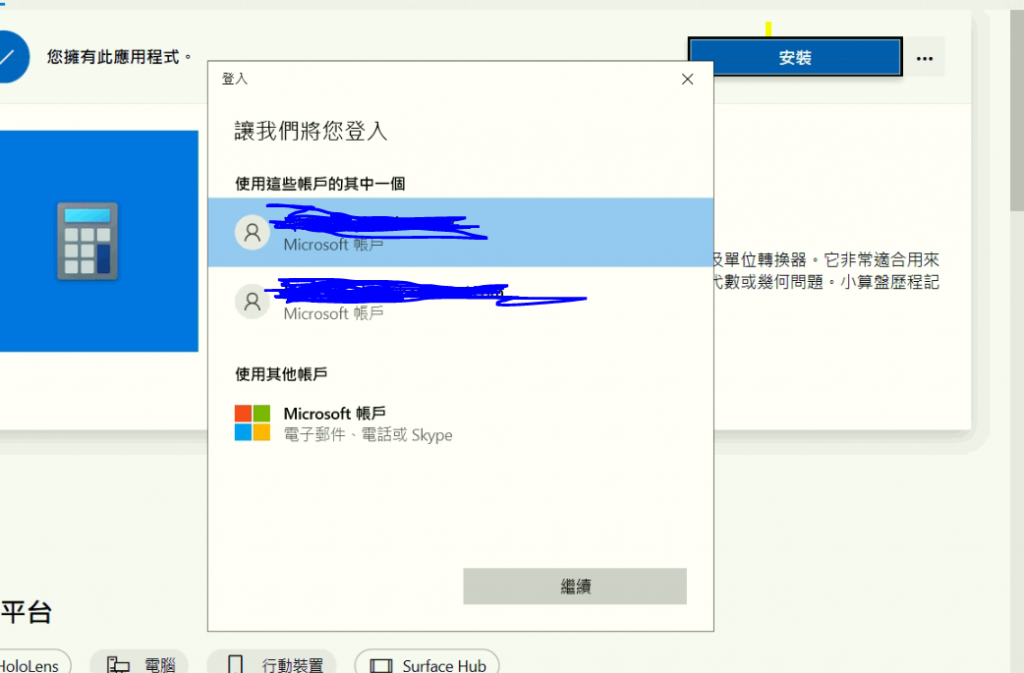Click the 安裝 install button
Screen dimensions: 1024x673
tap(795, 57)
